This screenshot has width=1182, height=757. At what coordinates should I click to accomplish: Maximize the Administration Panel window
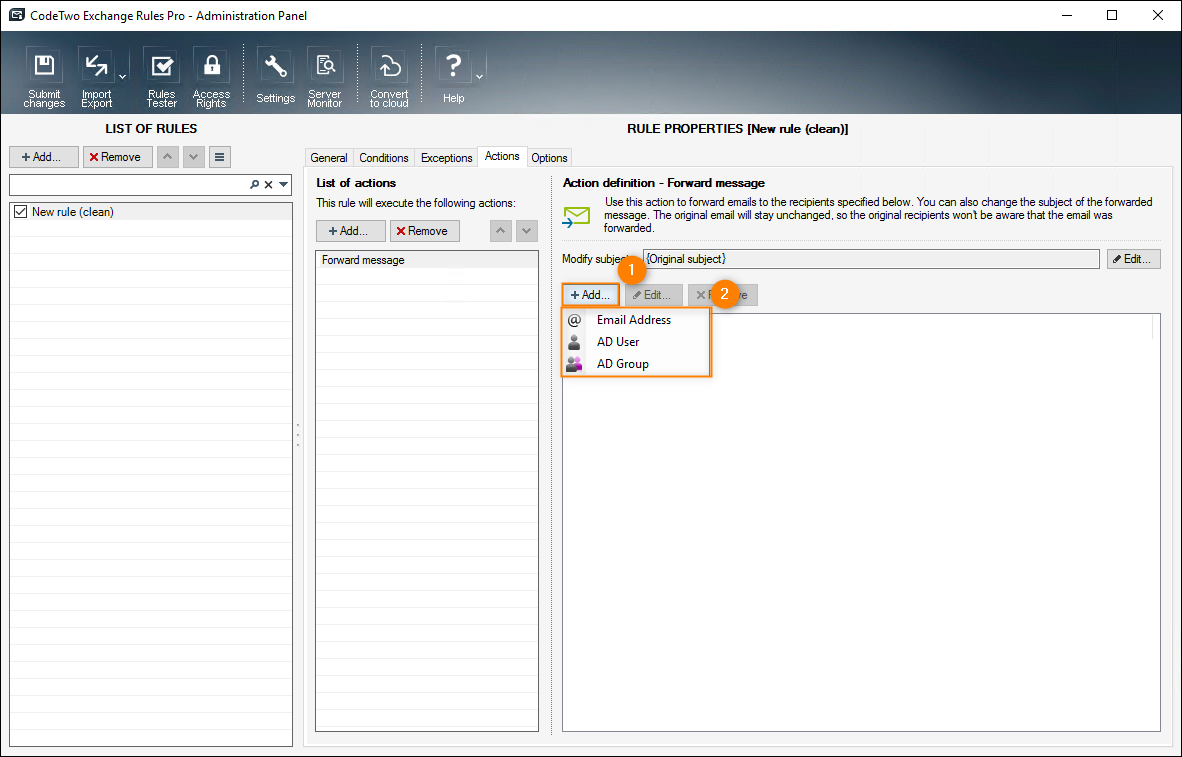1112,15
